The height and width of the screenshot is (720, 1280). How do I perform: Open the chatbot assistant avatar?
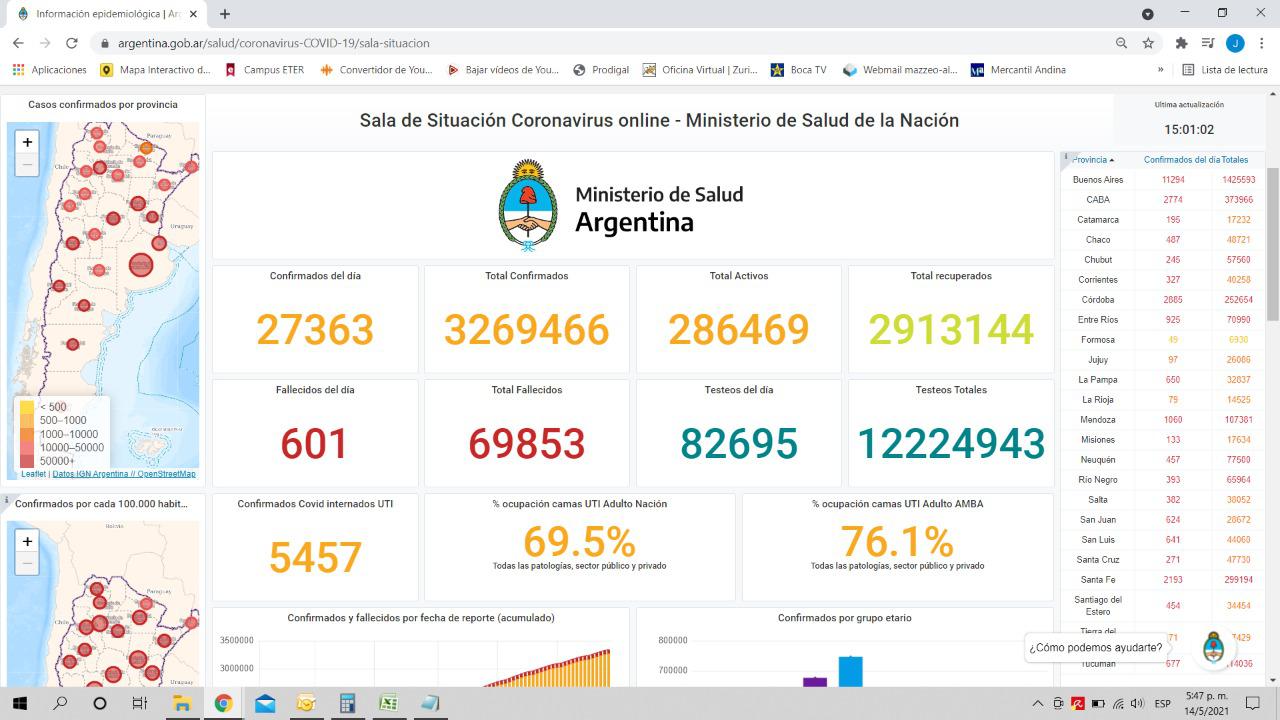tap(1213, 647)
